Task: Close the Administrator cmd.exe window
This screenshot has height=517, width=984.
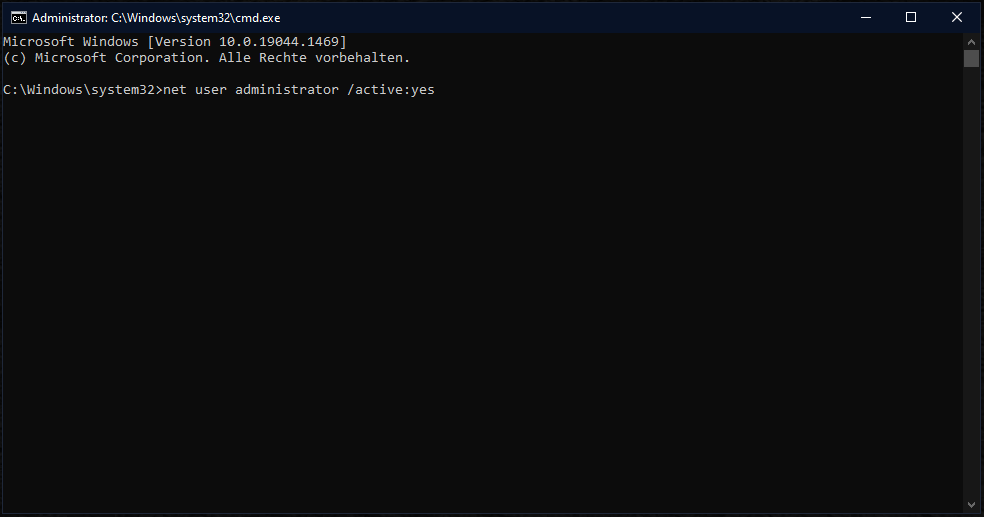Action: point(957,17)
